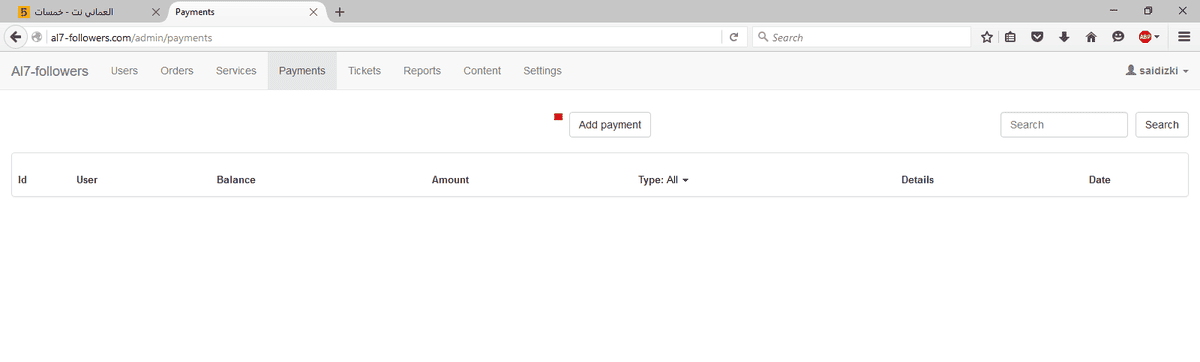Select the Payments browser tab
This screenshot has width=1200, height=362.
coord(247,12)
